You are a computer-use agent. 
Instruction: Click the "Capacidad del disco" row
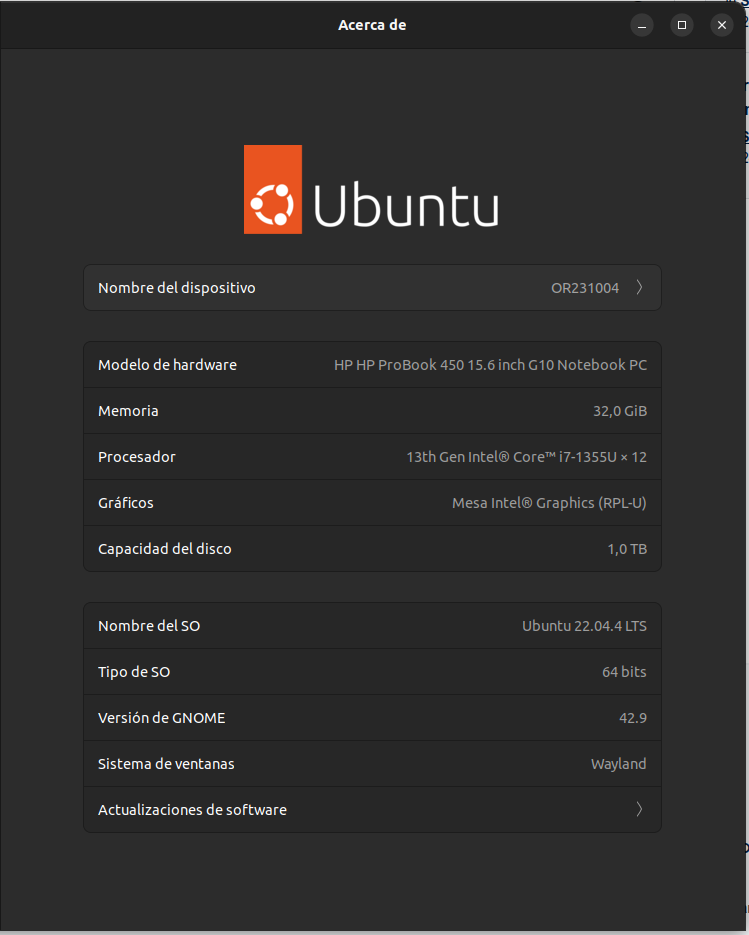coord(372,548)
